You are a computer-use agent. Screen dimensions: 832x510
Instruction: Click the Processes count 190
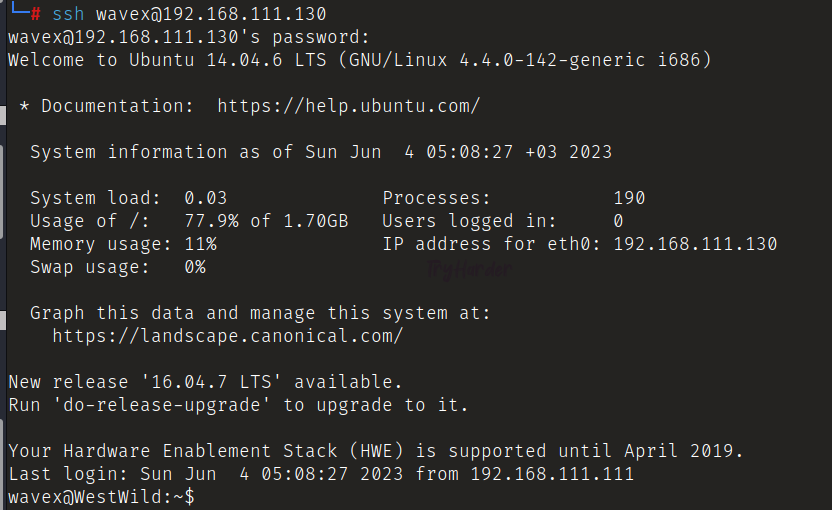(x=629, y=198)
